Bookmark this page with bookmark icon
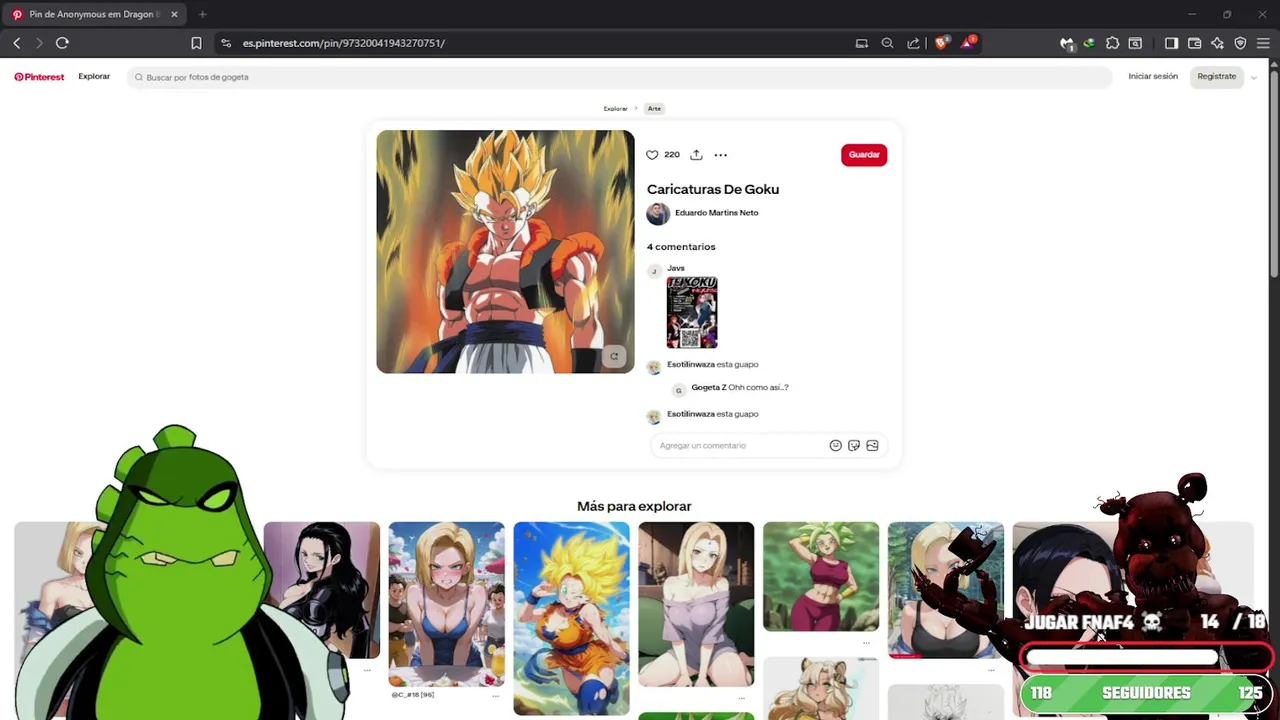The width and height of the screenshot is (1280, 720). coord(196,43)
